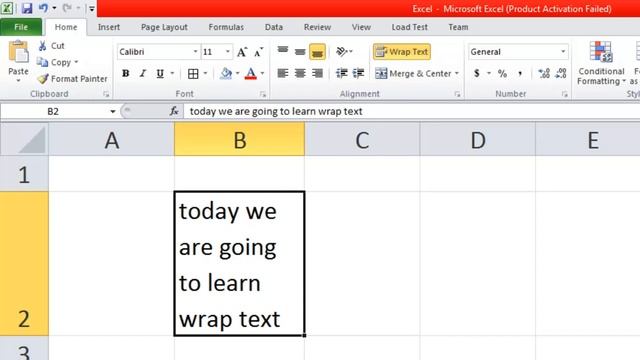Open the Customize Quick Access Toolbar dropdown
The height and width of the screenshot is (360, 640).
pyautogui.click(x=92, y=9)
